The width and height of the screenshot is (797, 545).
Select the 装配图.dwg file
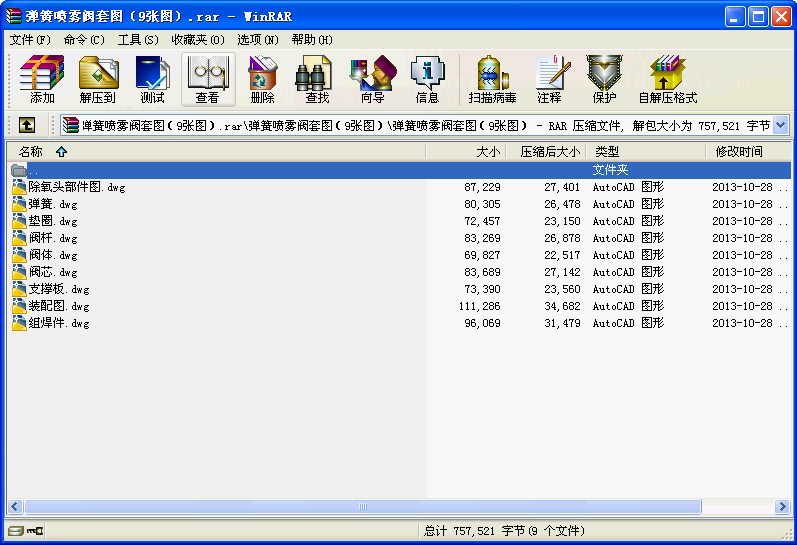pyautogui.click(x=58, y=306)
